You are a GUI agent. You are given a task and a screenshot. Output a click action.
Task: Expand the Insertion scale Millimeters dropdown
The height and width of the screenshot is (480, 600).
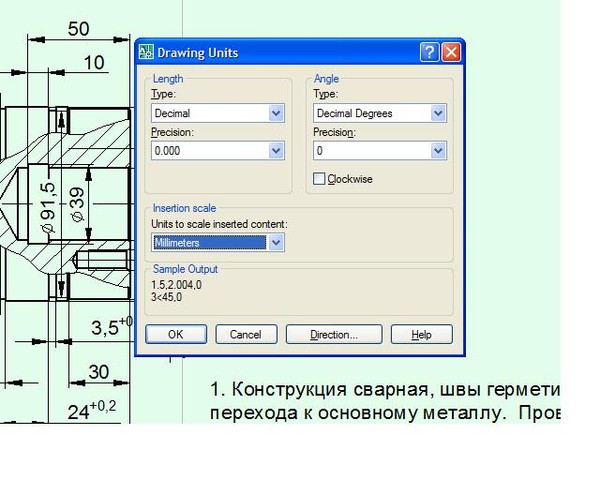click(x=218, y=243)
